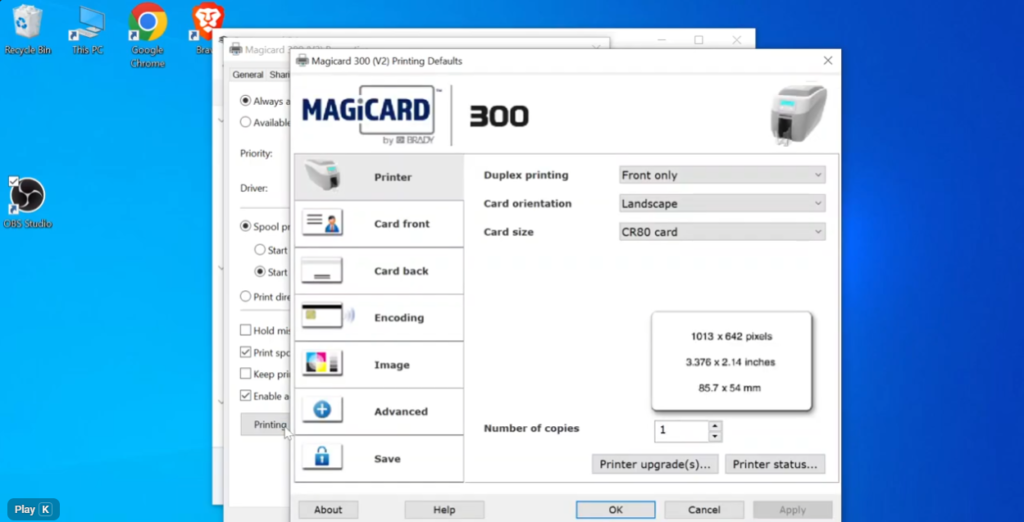Toggle the Print spooled documents checkbox
Viewport: 1024px width, 522px height.
[246, 352]
